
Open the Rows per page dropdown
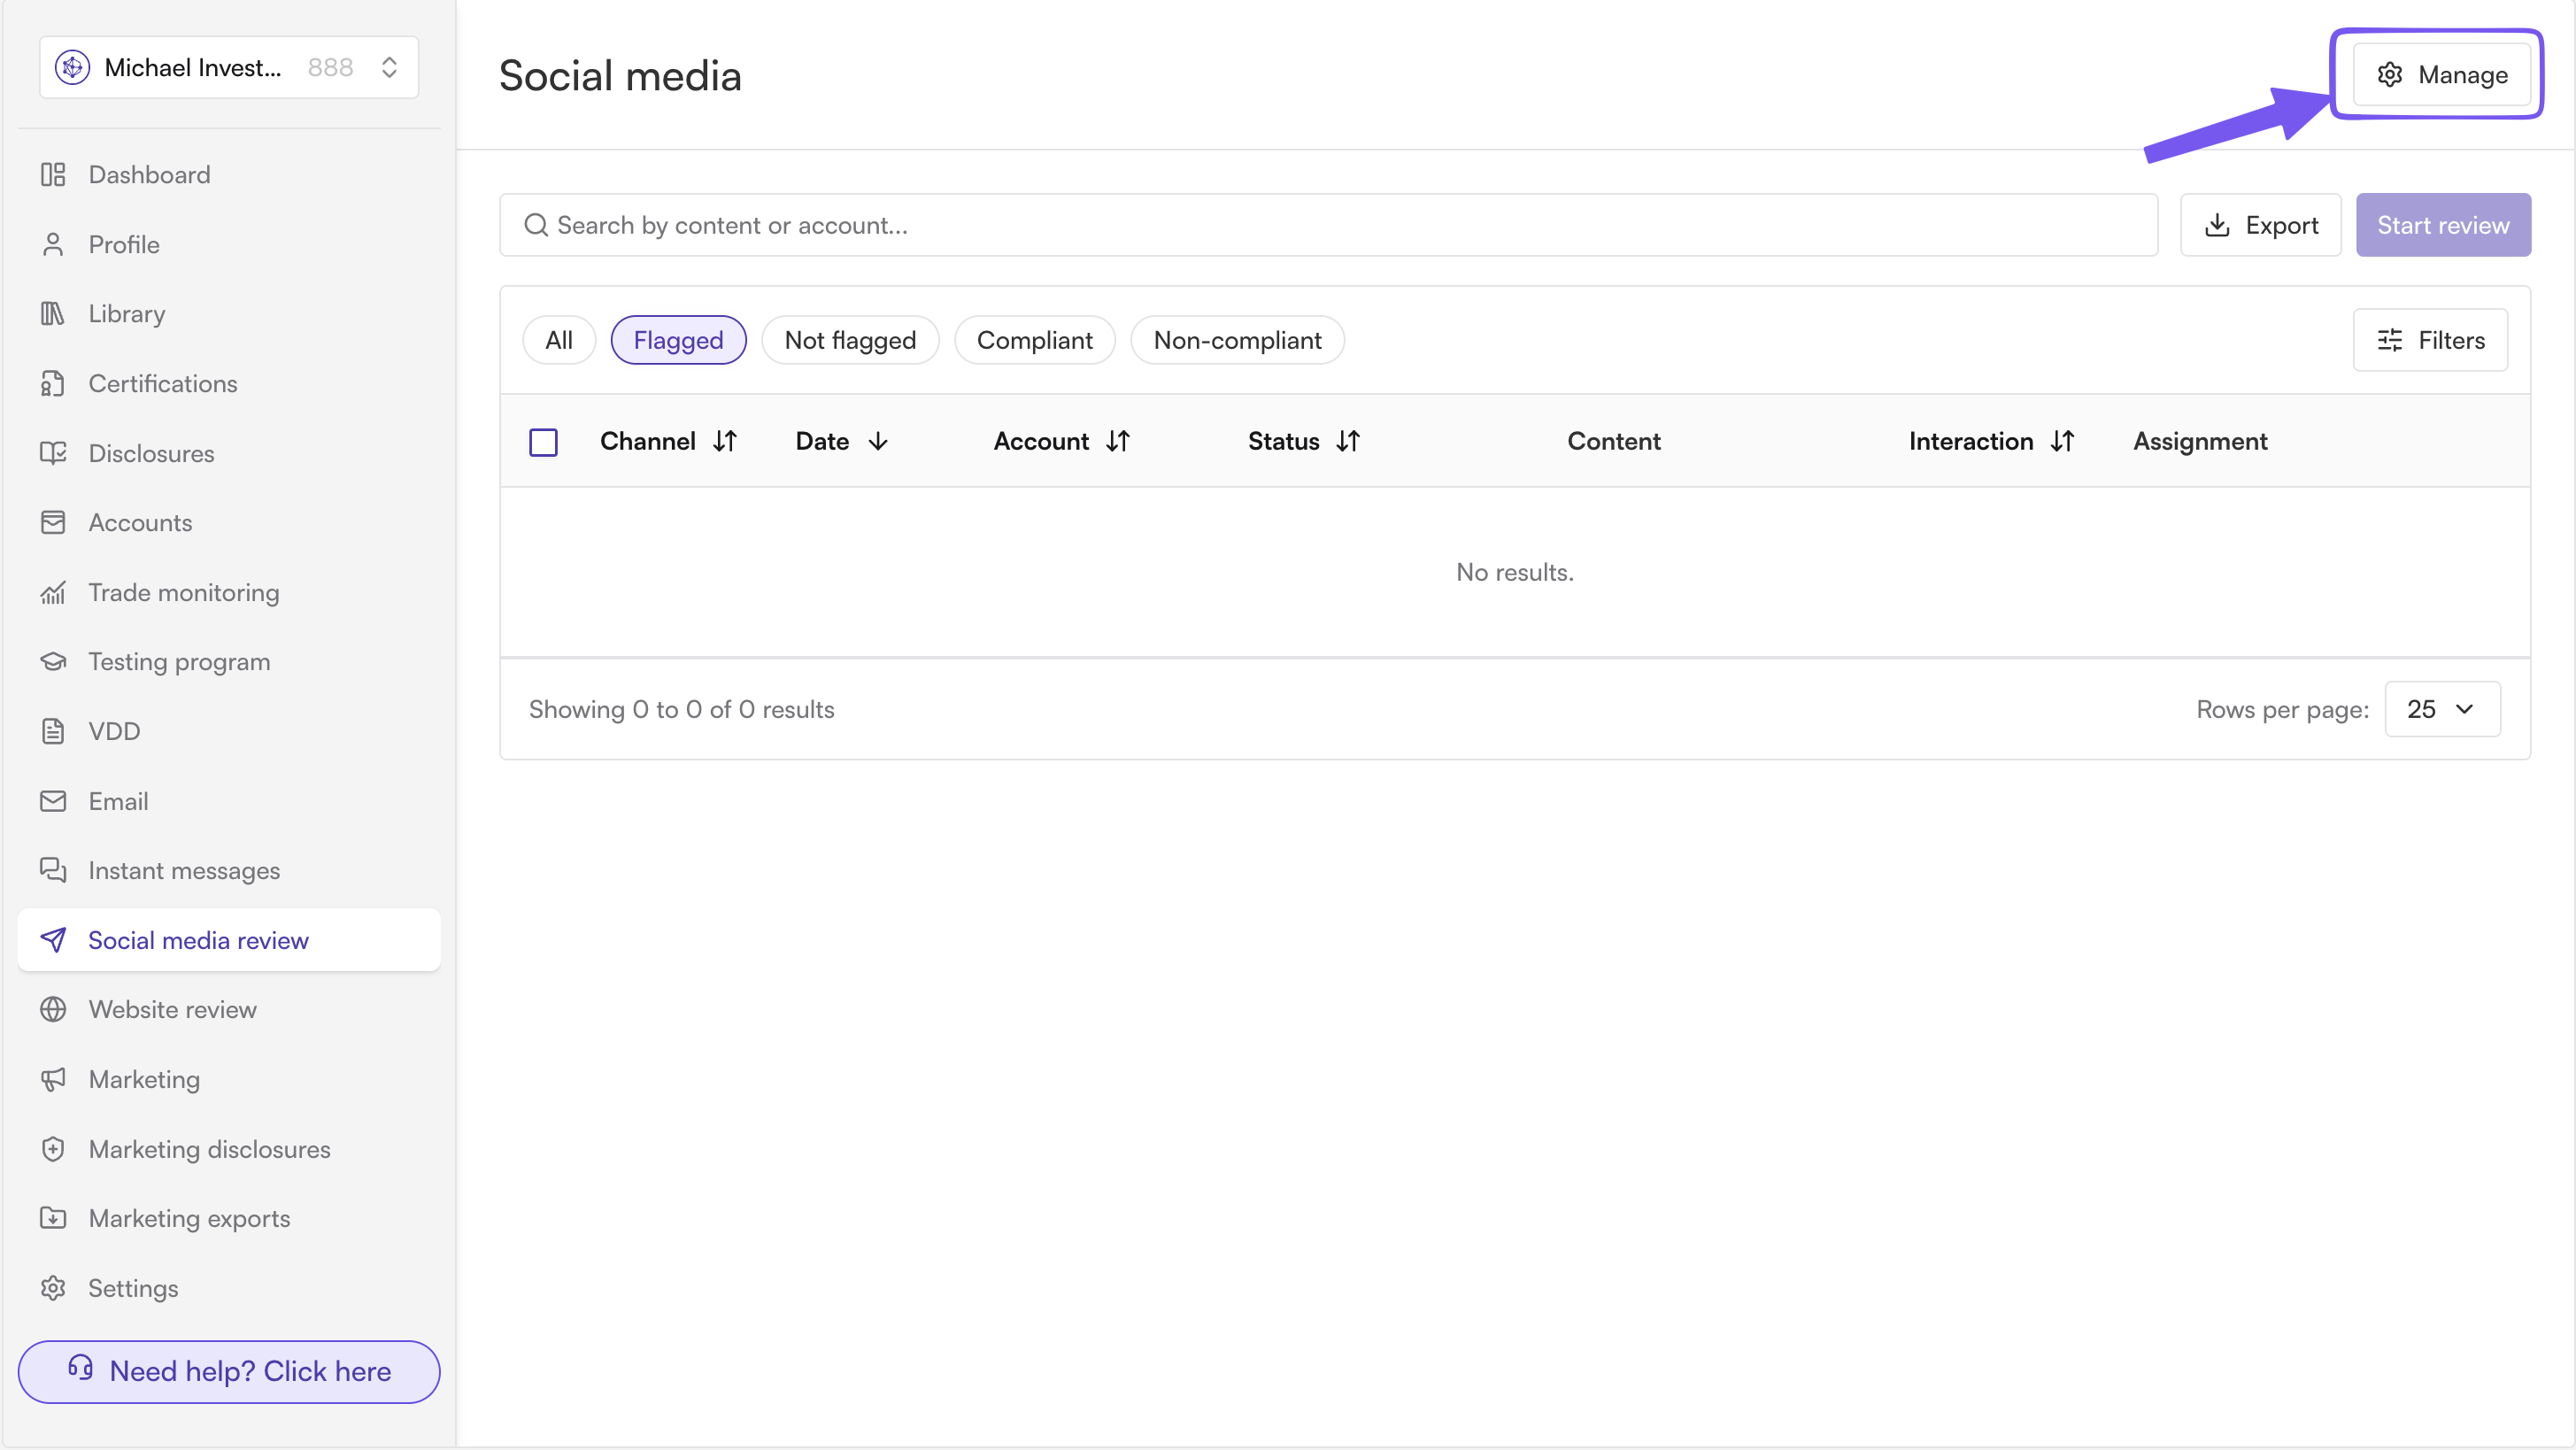coord(2442,709)
